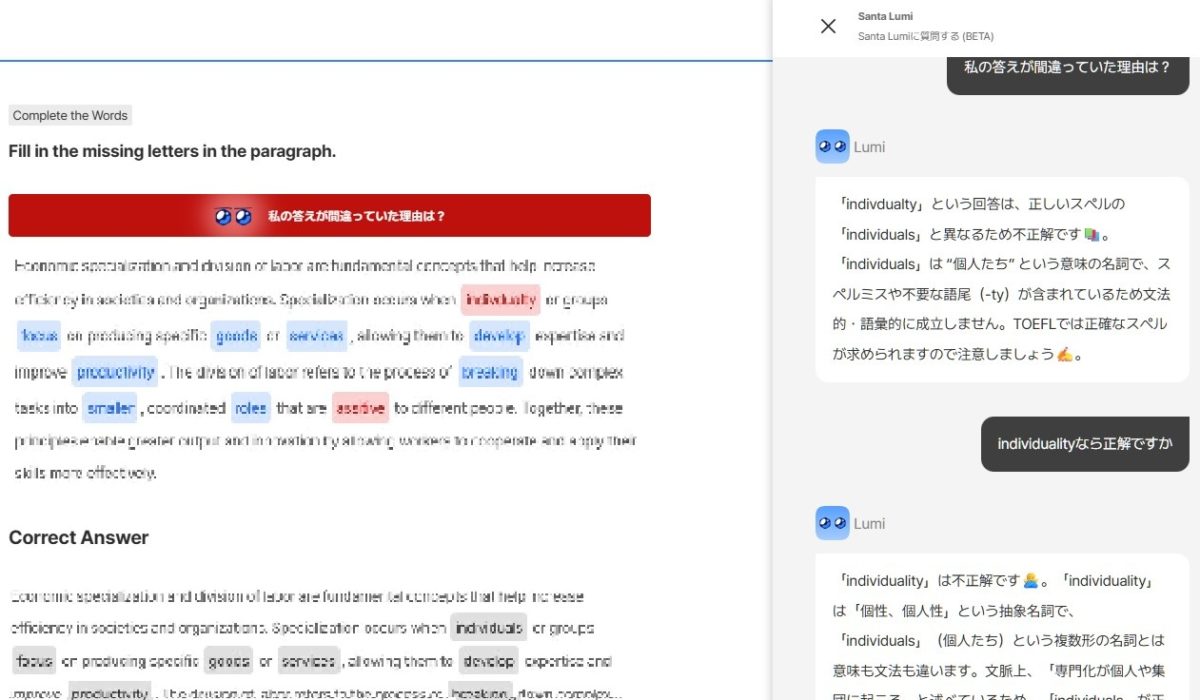Click the 'Complete the Words' tag label

pyautogui.click(x=70, y=115)
